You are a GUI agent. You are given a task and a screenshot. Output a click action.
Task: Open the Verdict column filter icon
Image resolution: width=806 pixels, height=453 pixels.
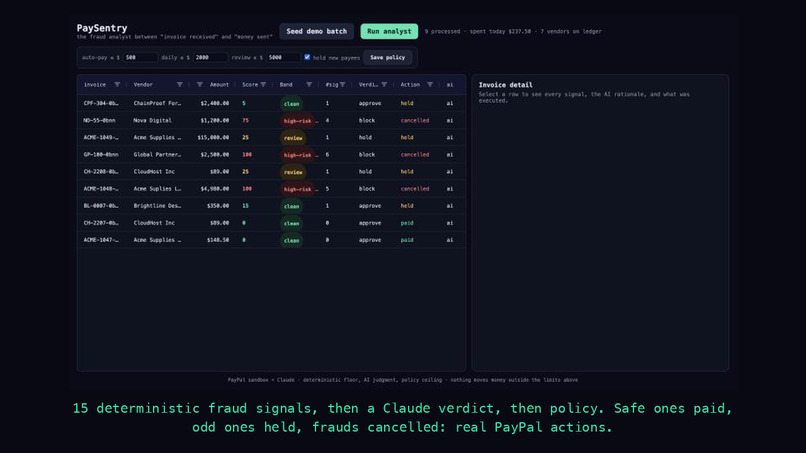(384, 85)
